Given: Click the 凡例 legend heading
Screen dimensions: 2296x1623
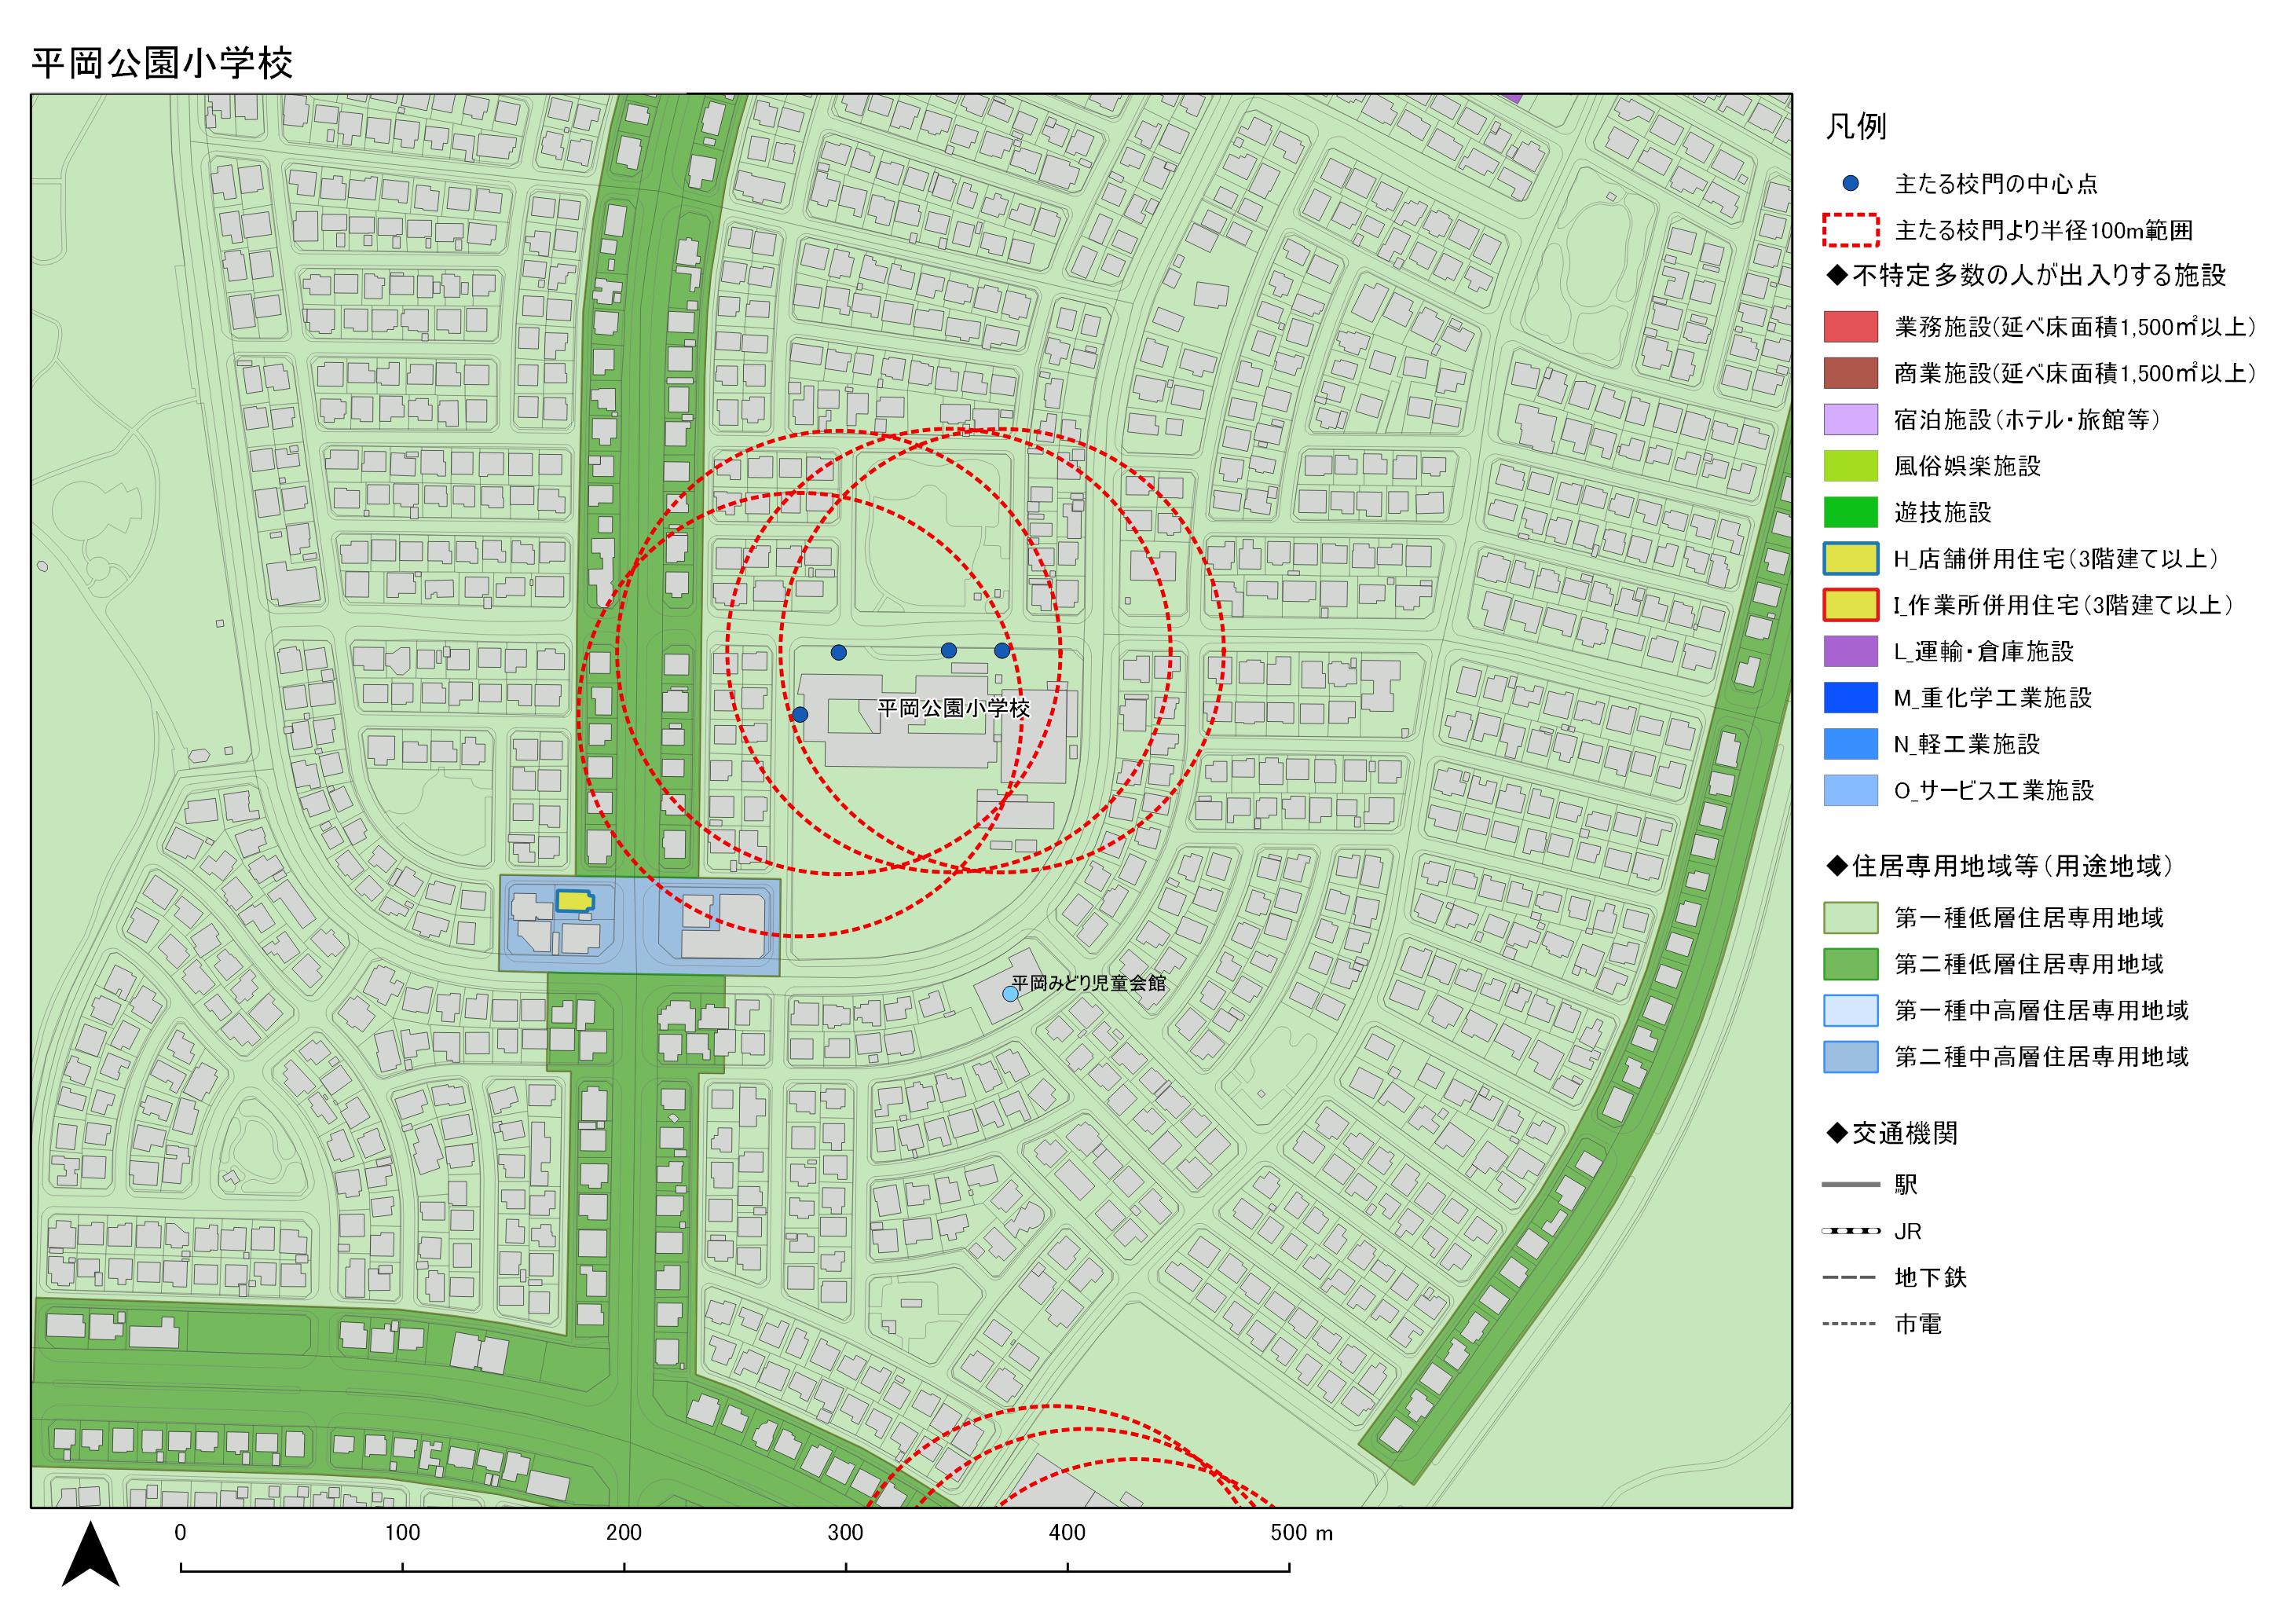Looking at the screenshot, I should coord(1856,126).
